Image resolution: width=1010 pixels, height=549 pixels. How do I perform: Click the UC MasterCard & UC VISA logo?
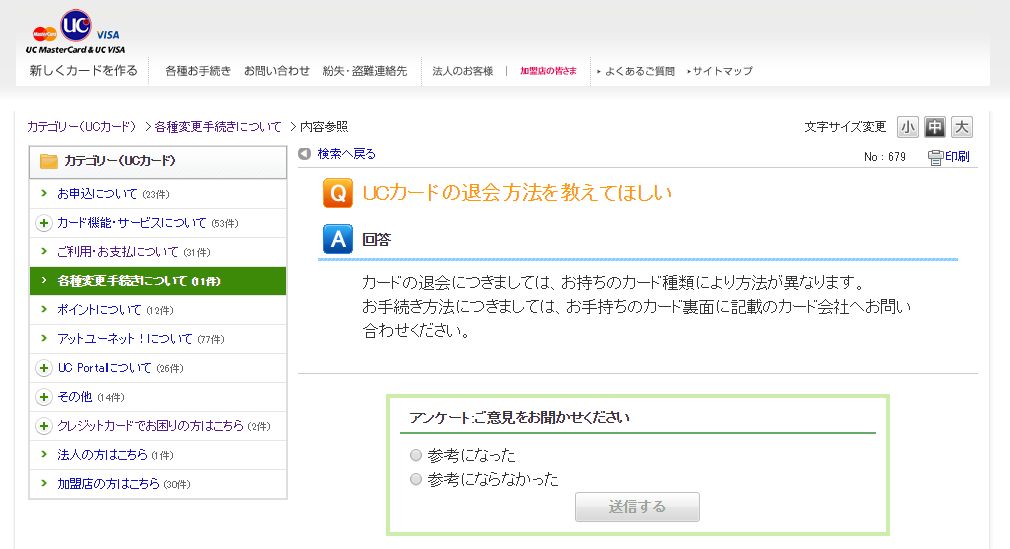[75, 32]
